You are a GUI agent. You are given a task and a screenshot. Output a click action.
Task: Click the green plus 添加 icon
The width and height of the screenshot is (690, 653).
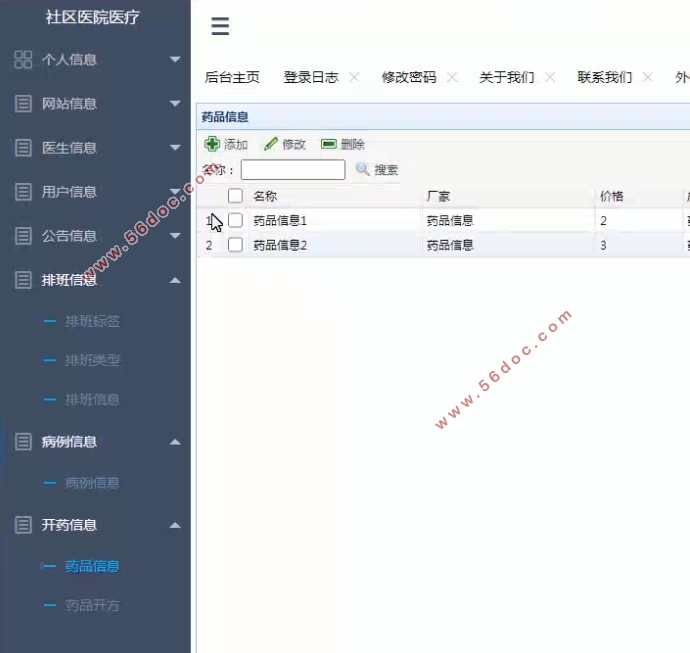(212, 144)
